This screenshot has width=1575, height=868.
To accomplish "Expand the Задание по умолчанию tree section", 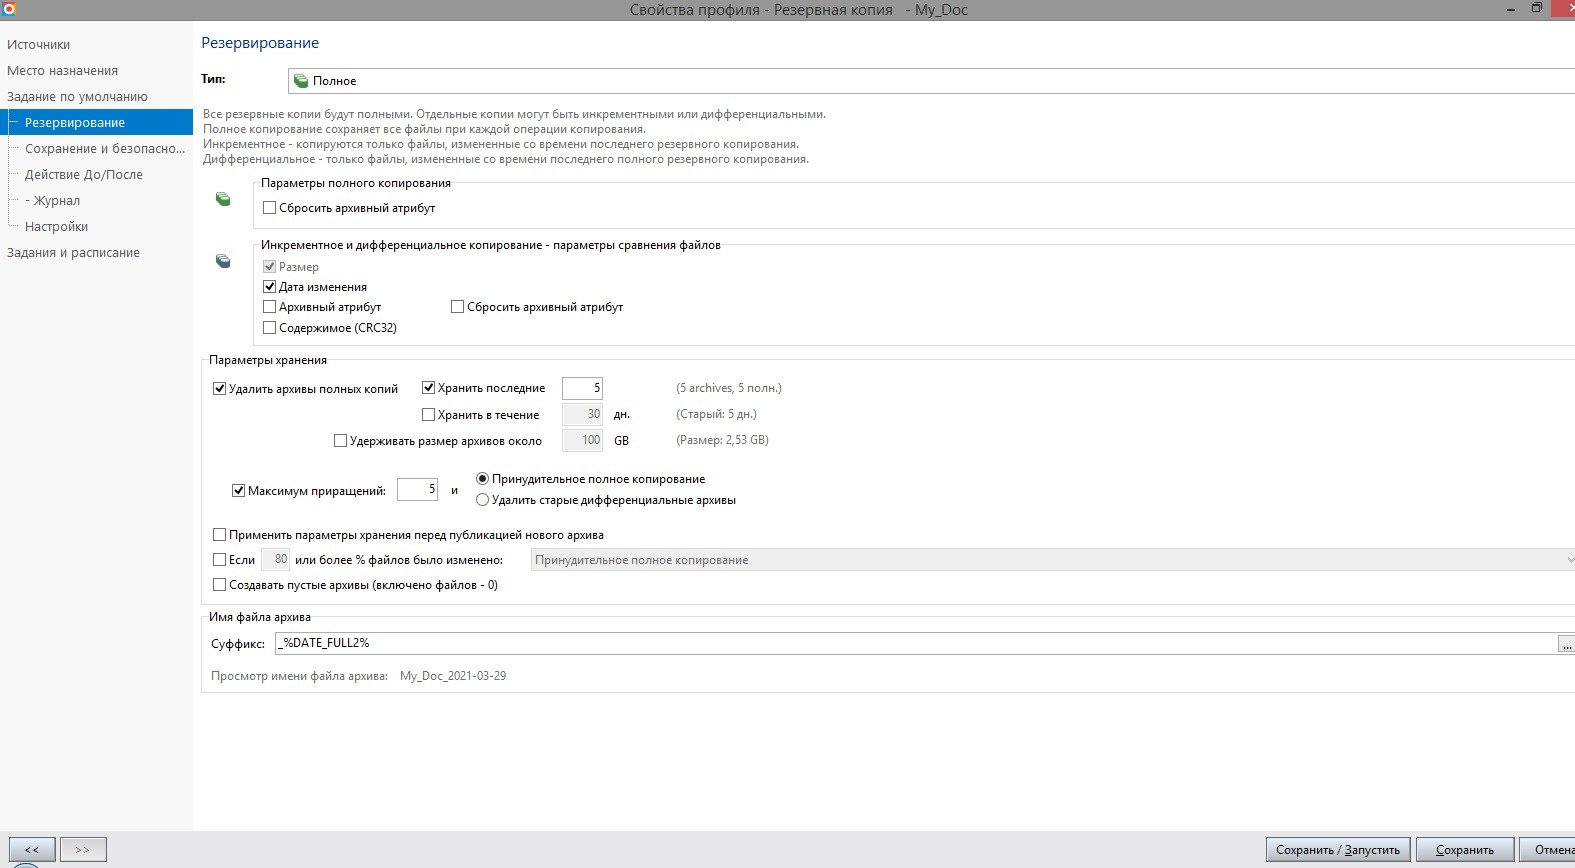I will (77, 97).
